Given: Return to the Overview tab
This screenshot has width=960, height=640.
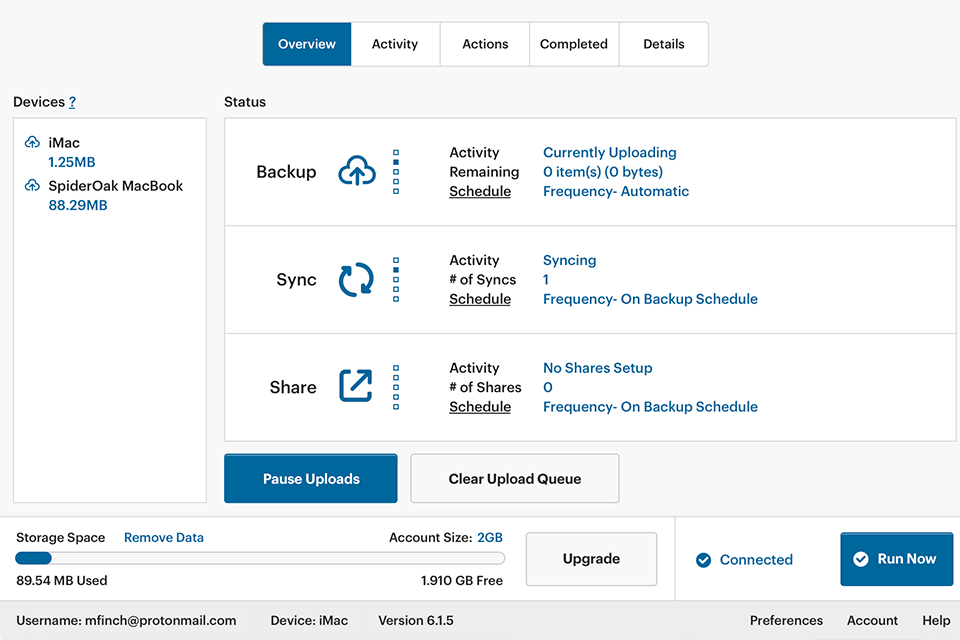Looking at the screenshot, I should 306,44.
